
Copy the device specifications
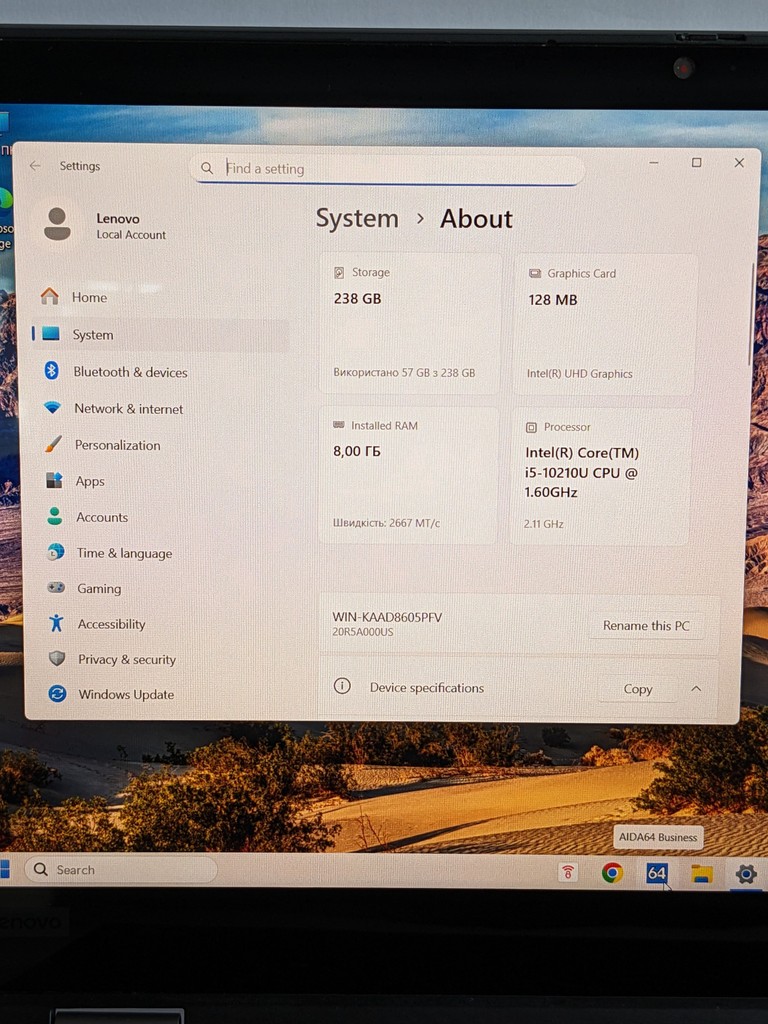637,688
